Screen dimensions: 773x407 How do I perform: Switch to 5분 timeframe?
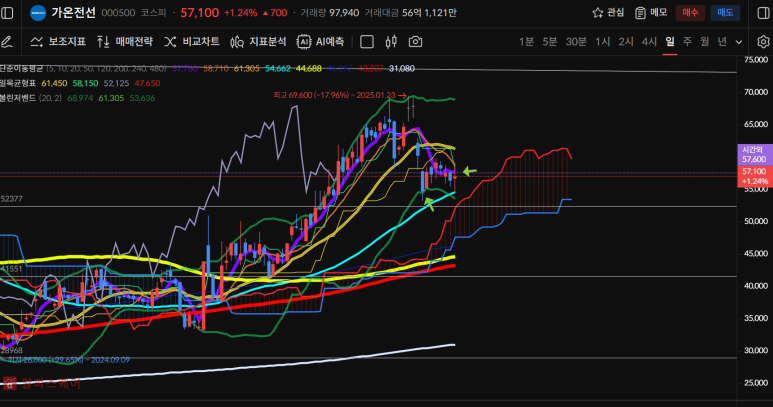point(550,42)
